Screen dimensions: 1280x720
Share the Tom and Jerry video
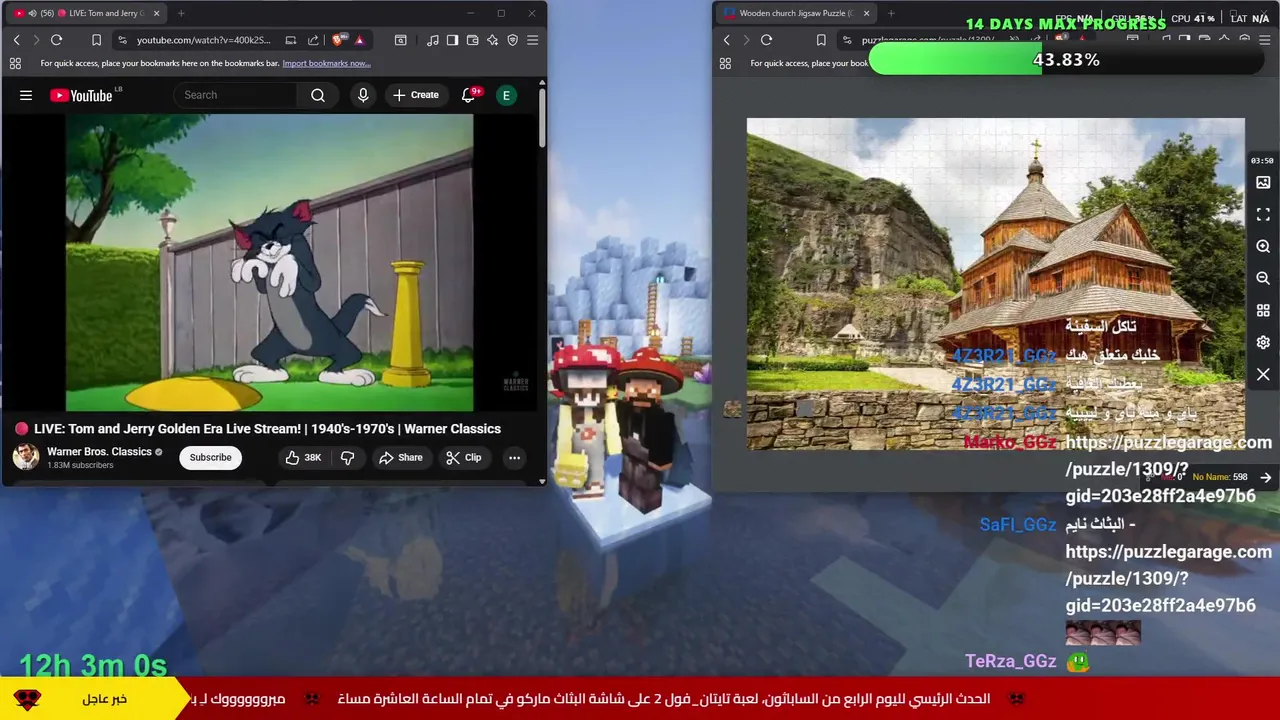(400, 457)
